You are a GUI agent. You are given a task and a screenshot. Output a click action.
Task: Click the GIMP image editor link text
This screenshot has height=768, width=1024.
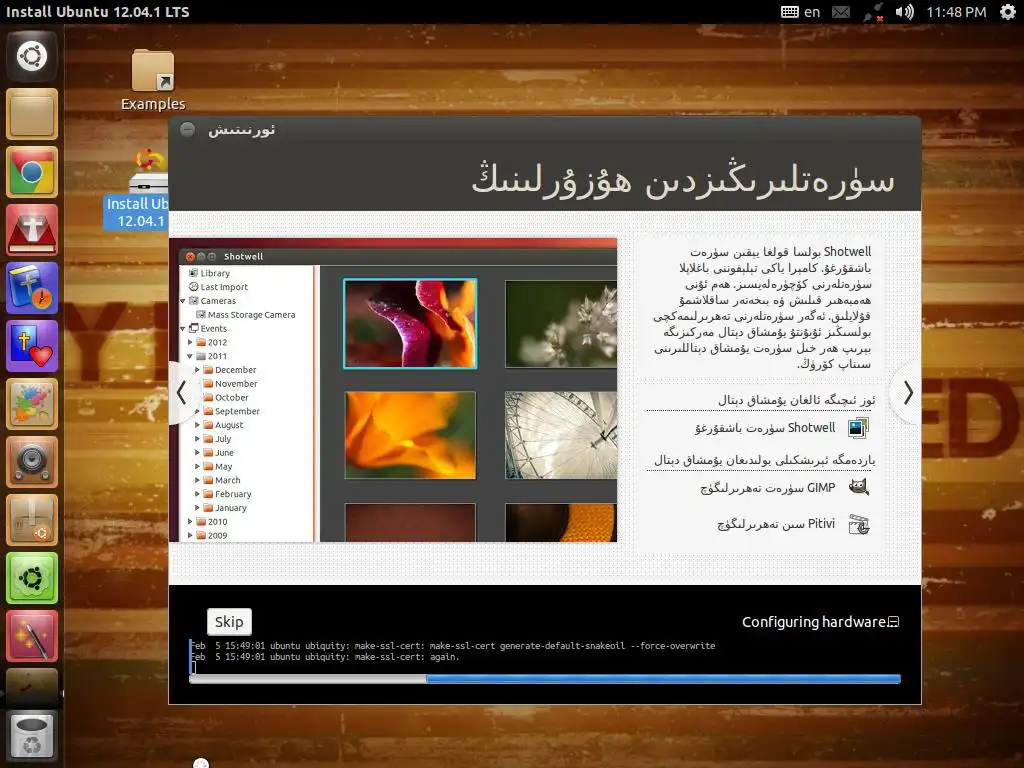pos(767,488)
